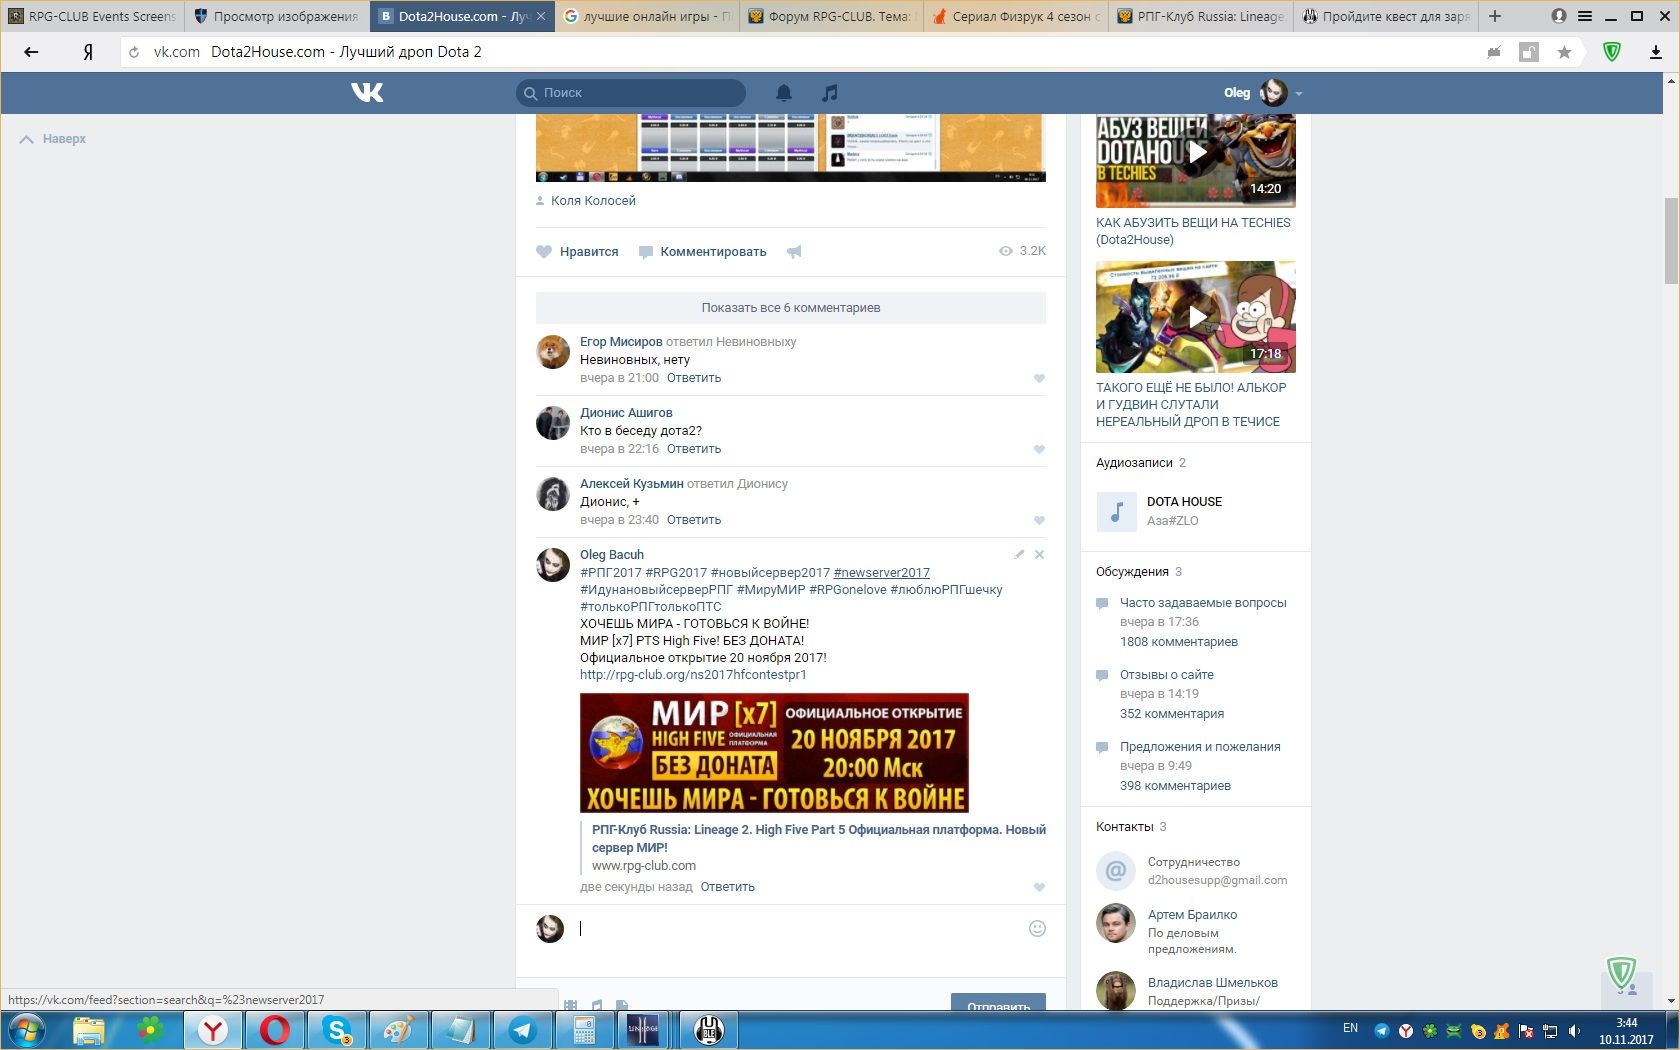The image size is (1680, 1050).
Task: Click the Yandex Я home button
Action: (x=88, y=52)
